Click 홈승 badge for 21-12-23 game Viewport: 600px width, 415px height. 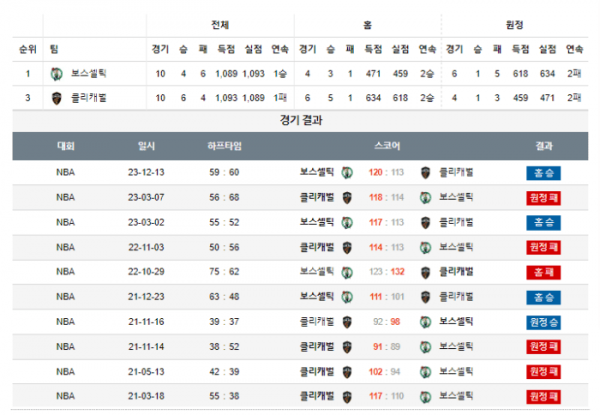click(543, 297)
